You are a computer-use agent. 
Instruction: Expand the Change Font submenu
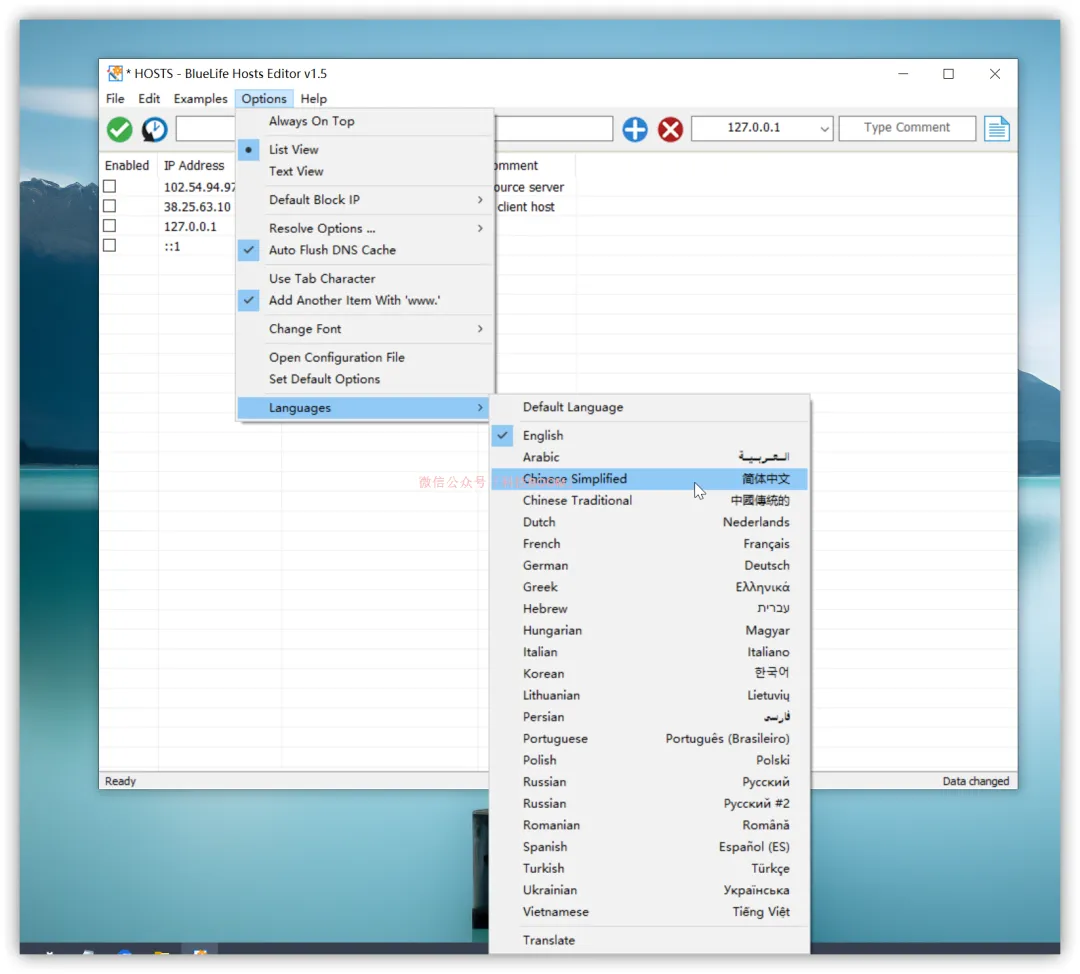365,329
